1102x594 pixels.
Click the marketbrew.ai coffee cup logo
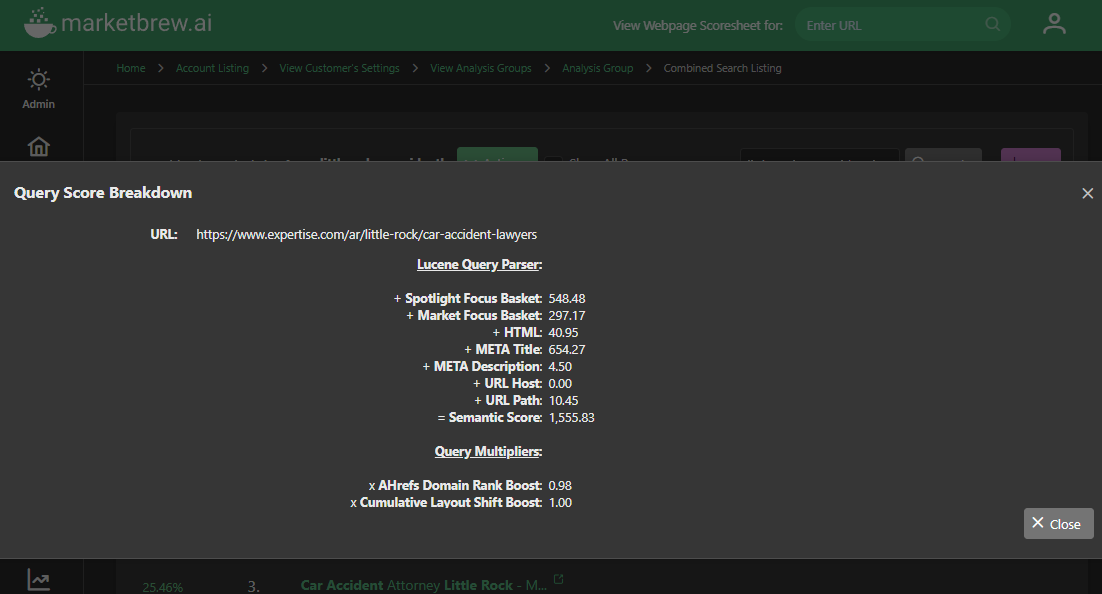(40, 22)
